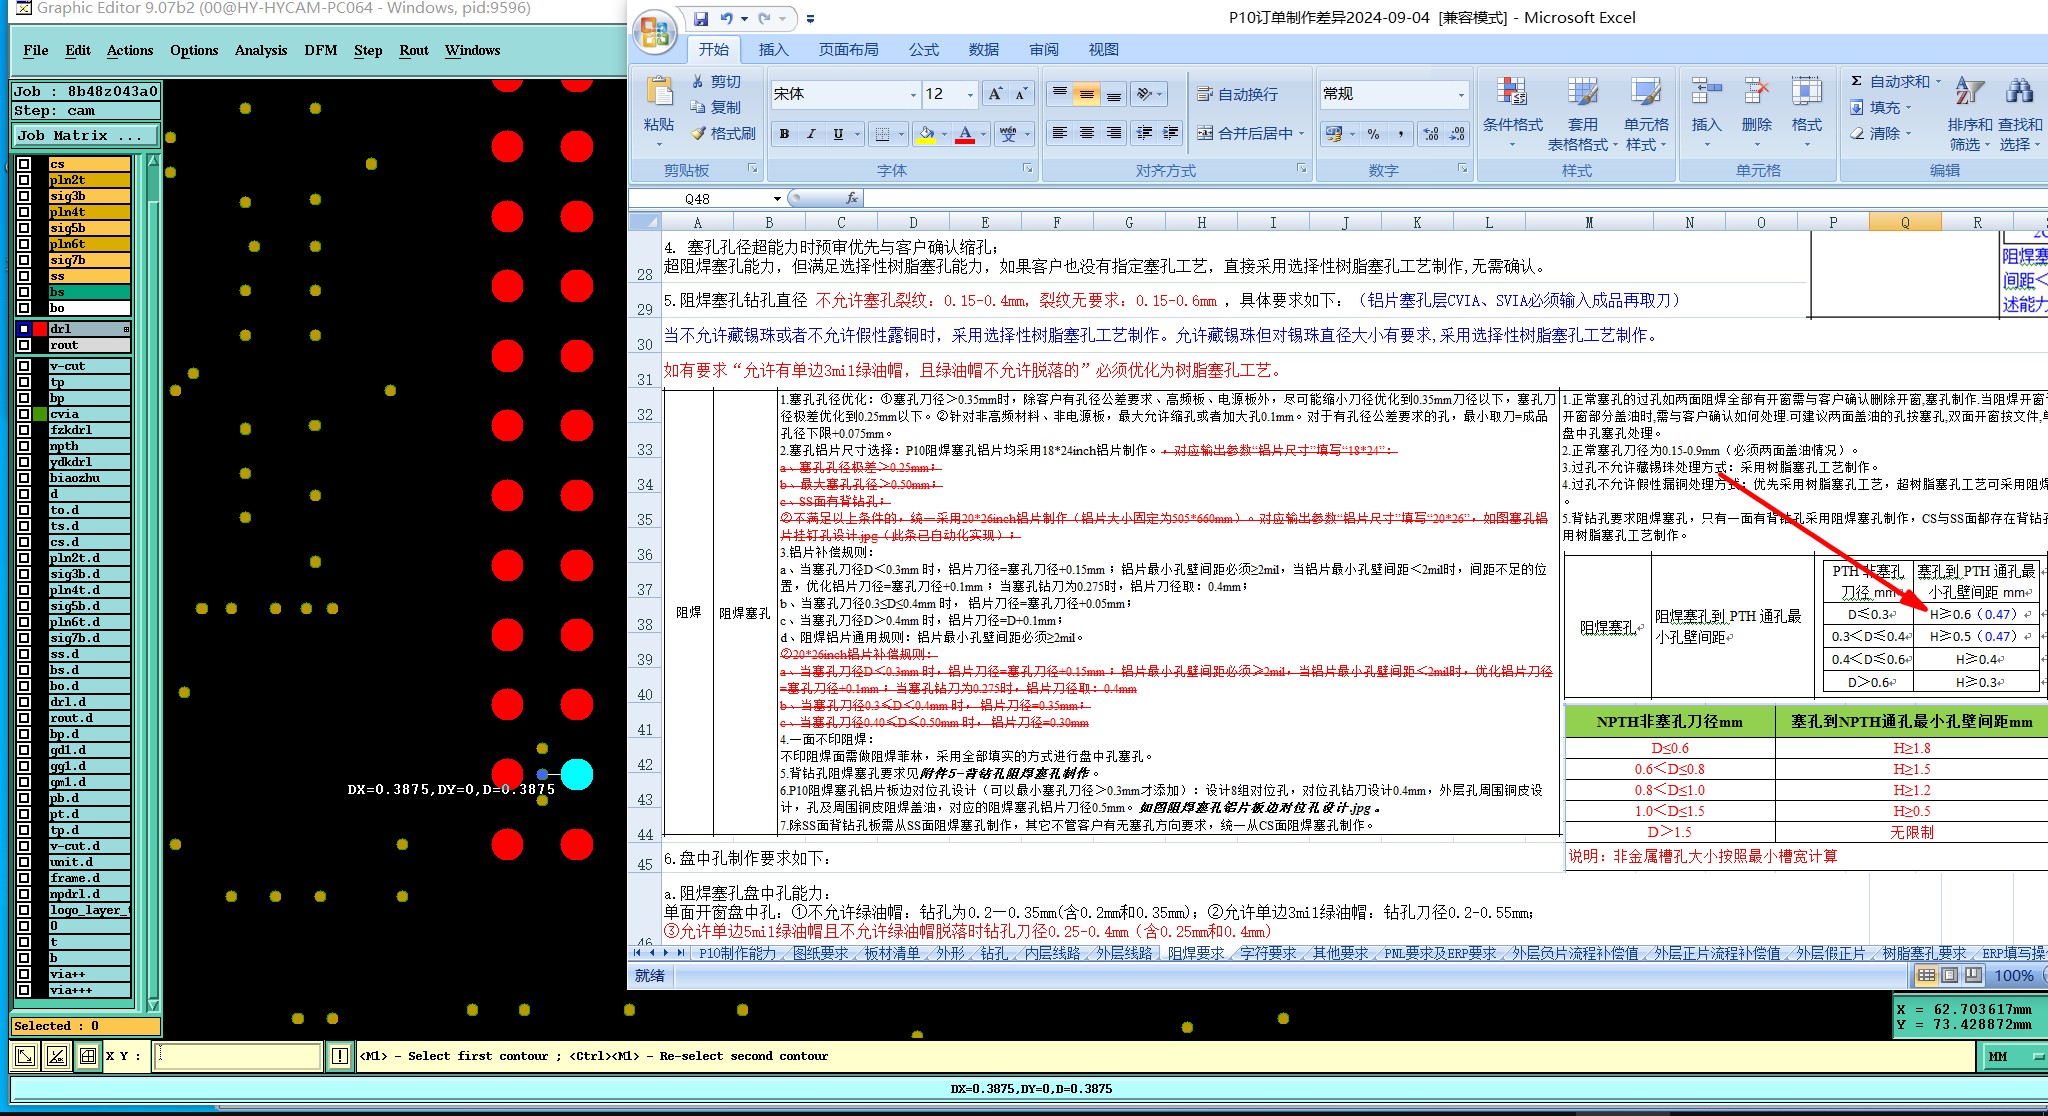
Task: Open the font name dropdown (宋体)
Action: click(x=913, y=94)
